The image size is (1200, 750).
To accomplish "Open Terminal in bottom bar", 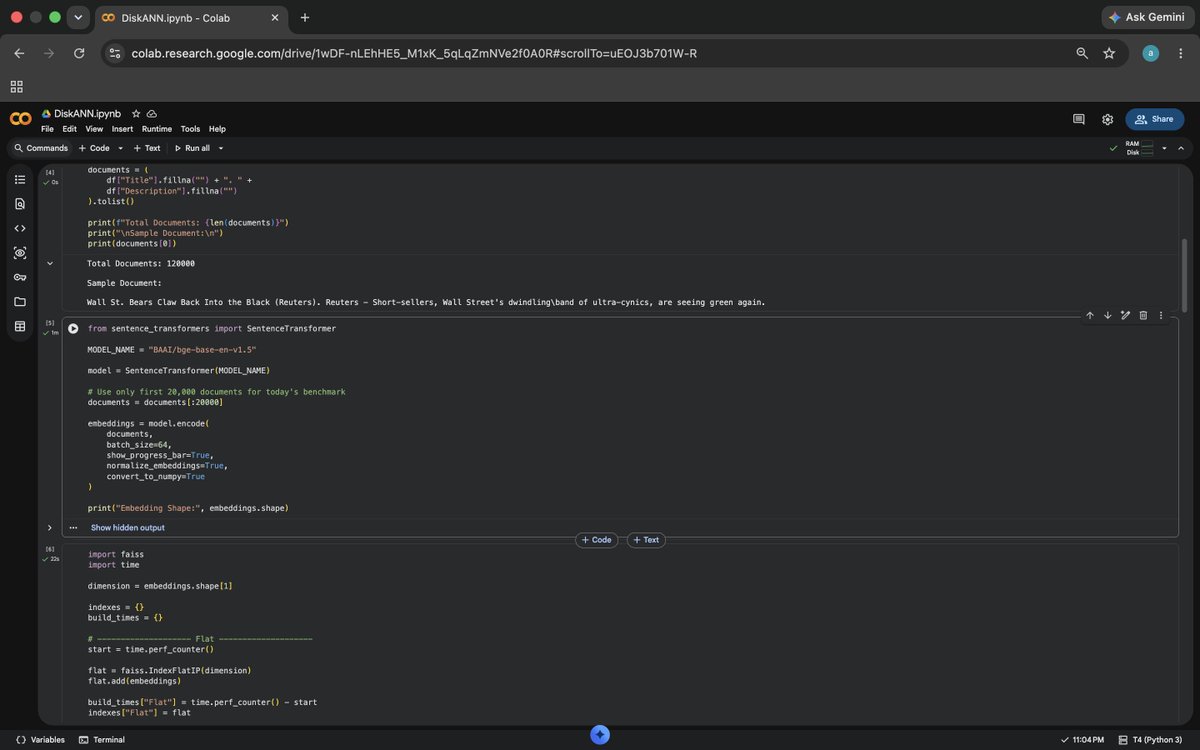I will 101,740.
